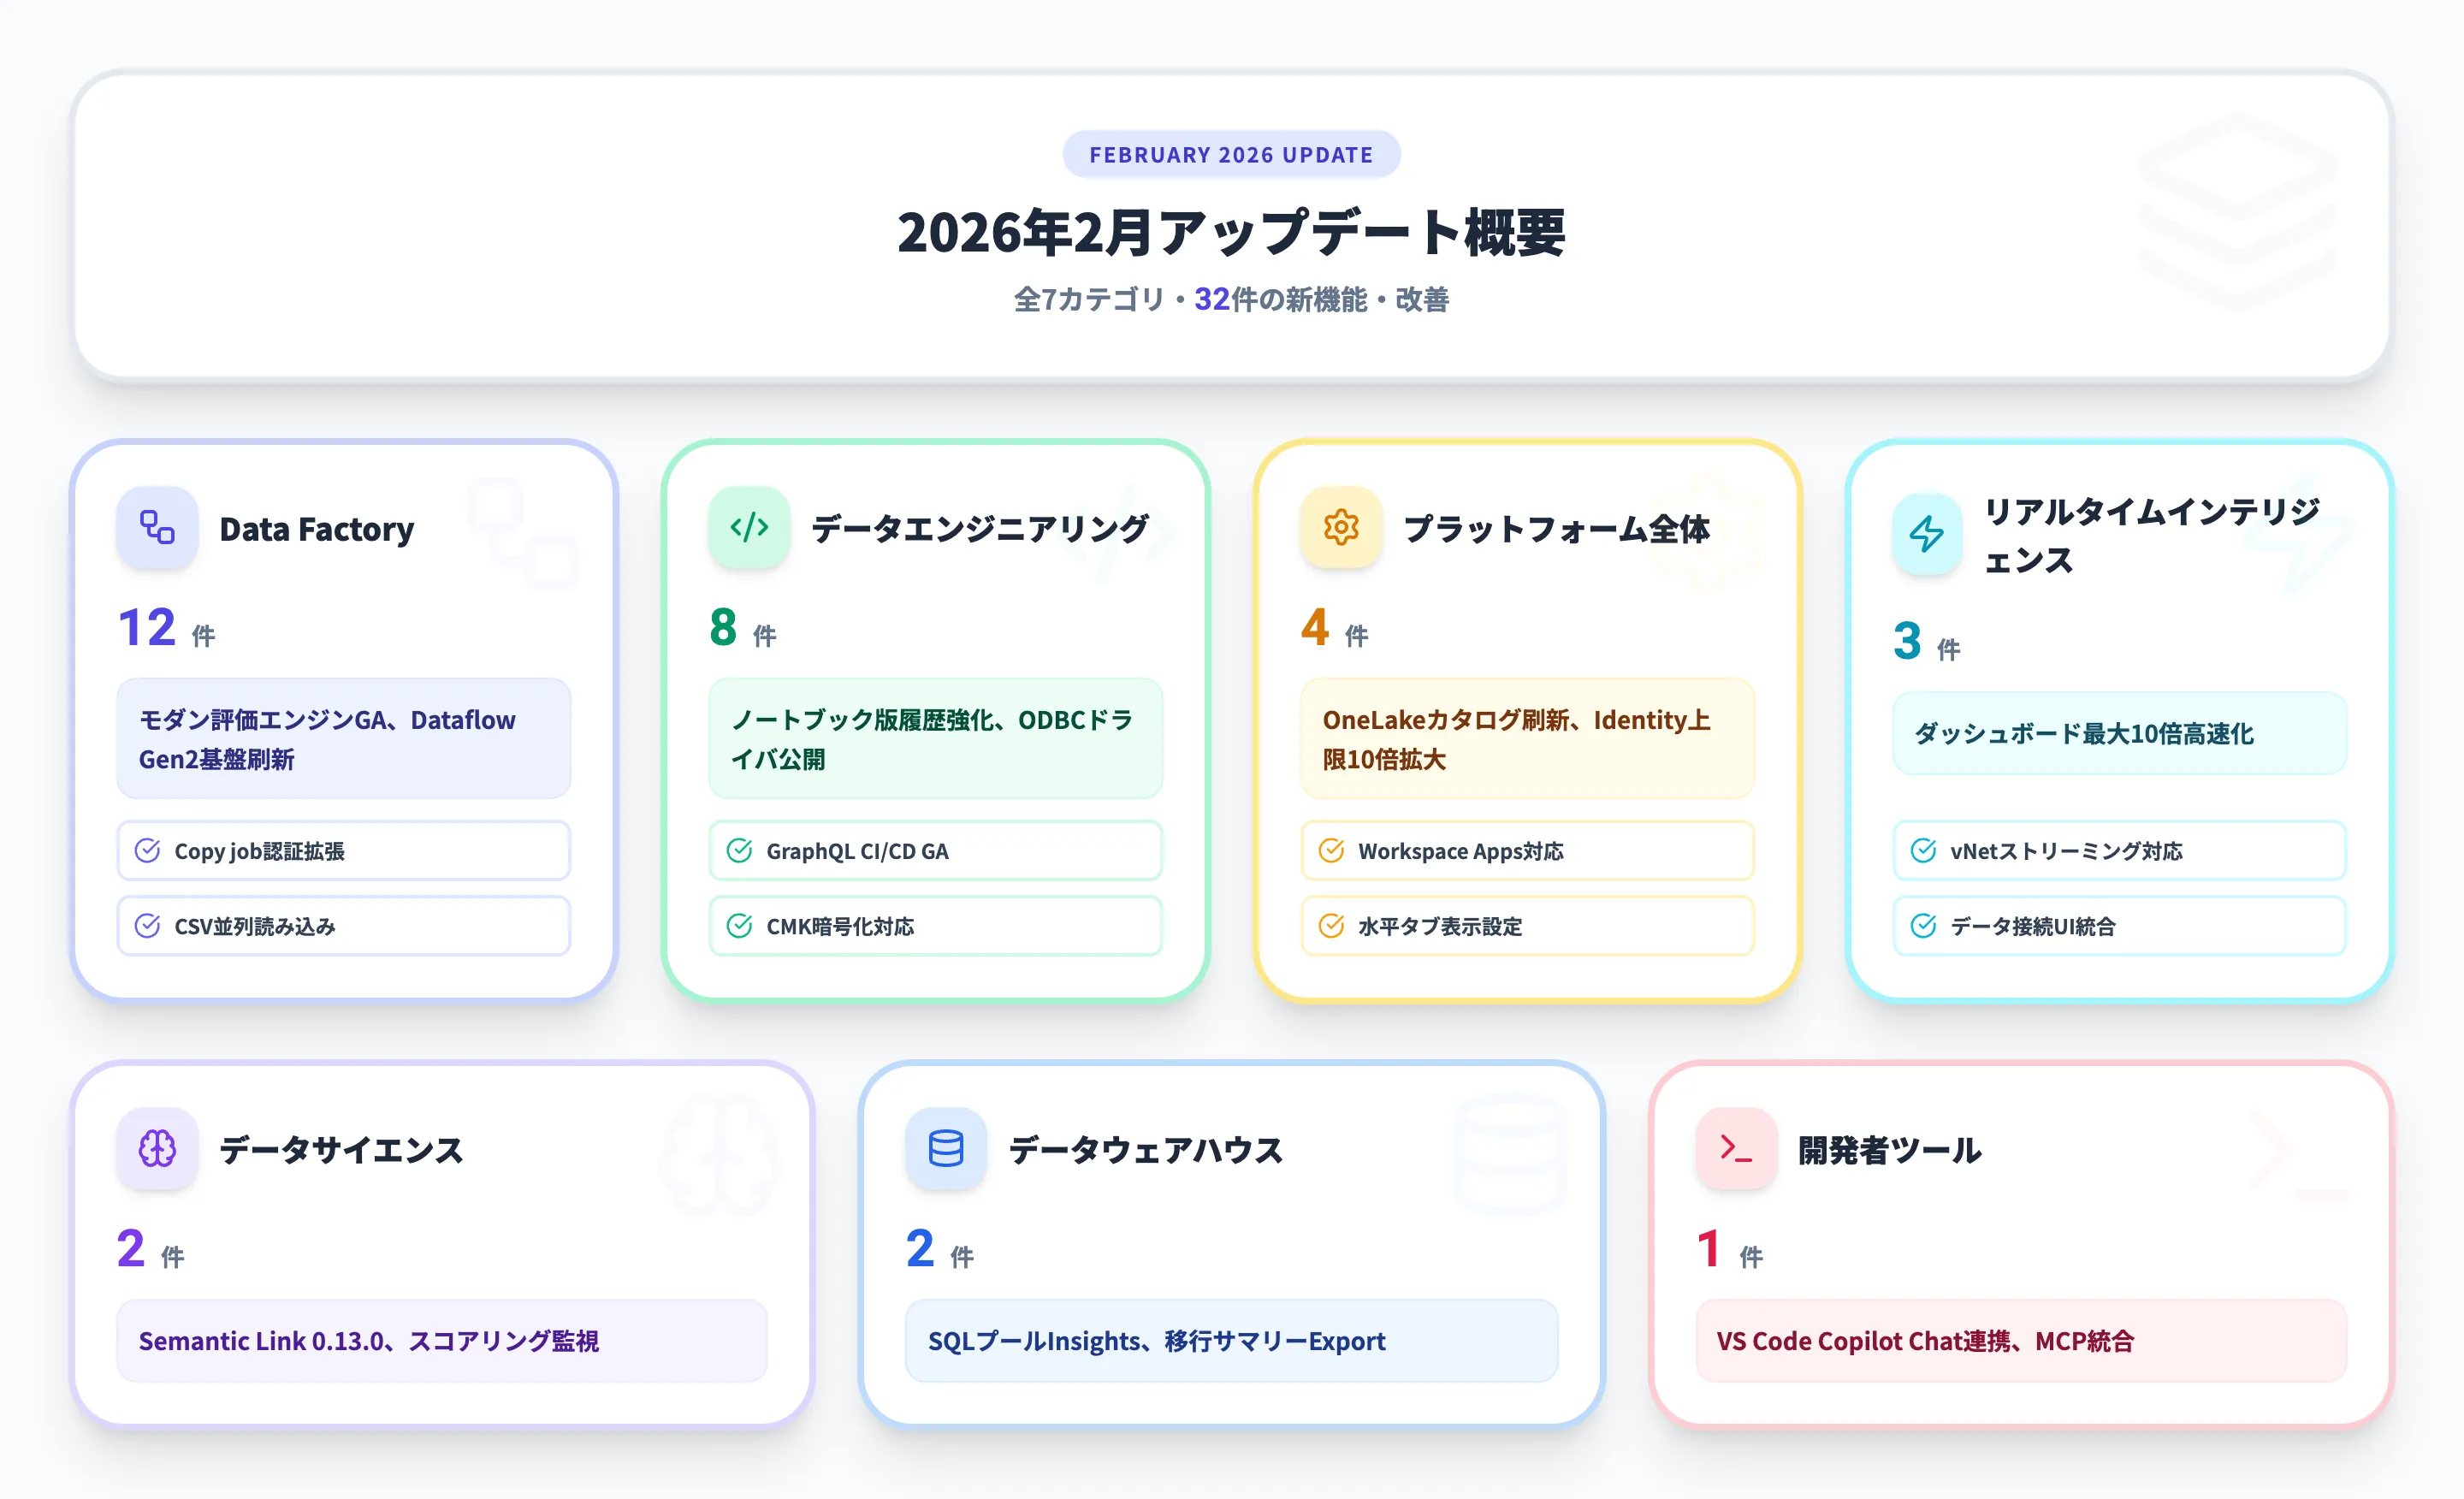Click the ダッシュボード最大10倍高速化 highlight

pyautogui.click(x=2119, y=734)
